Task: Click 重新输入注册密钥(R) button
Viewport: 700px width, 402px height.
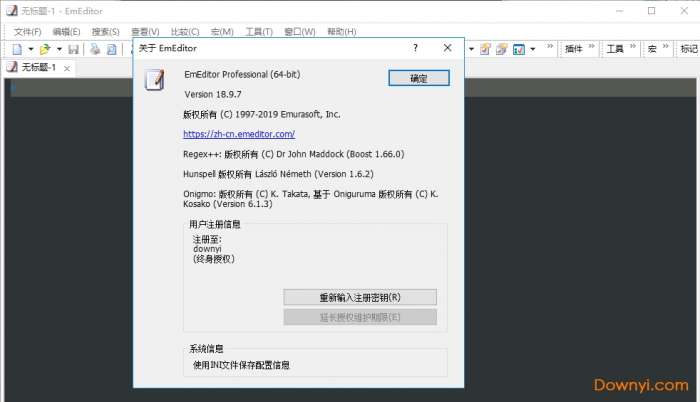Action: click(360, 297)
